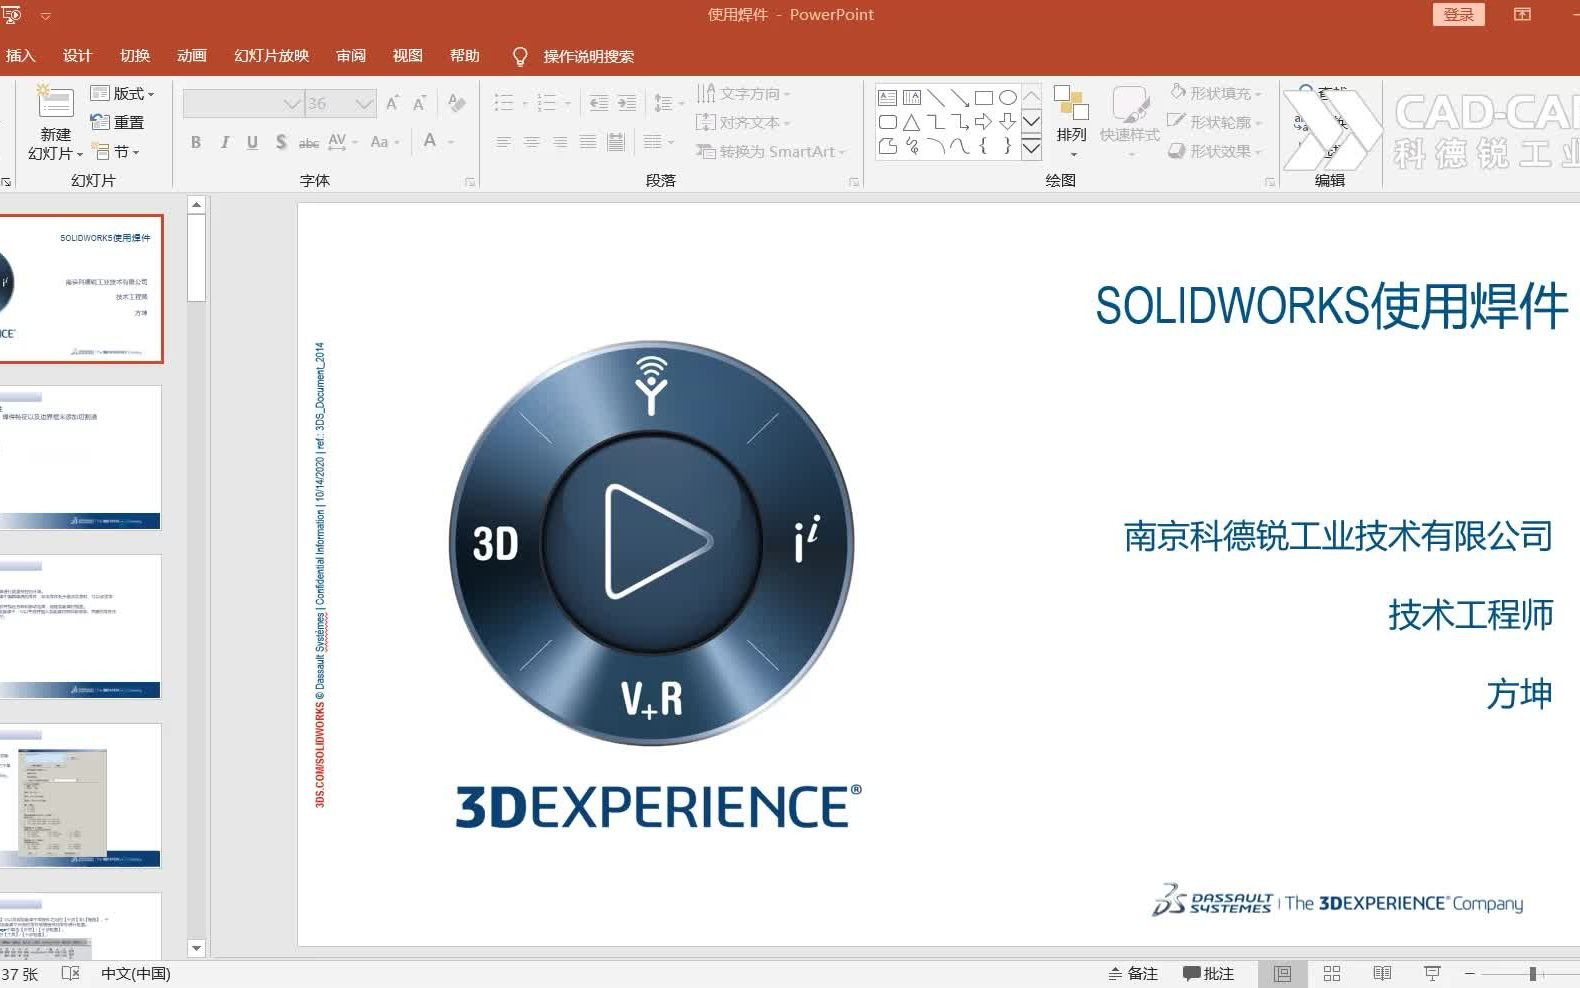This screenshot has width=1580, height=988.
Task: Open the Slide Show (幻灯片放映) tab
Action: [272, 56]
